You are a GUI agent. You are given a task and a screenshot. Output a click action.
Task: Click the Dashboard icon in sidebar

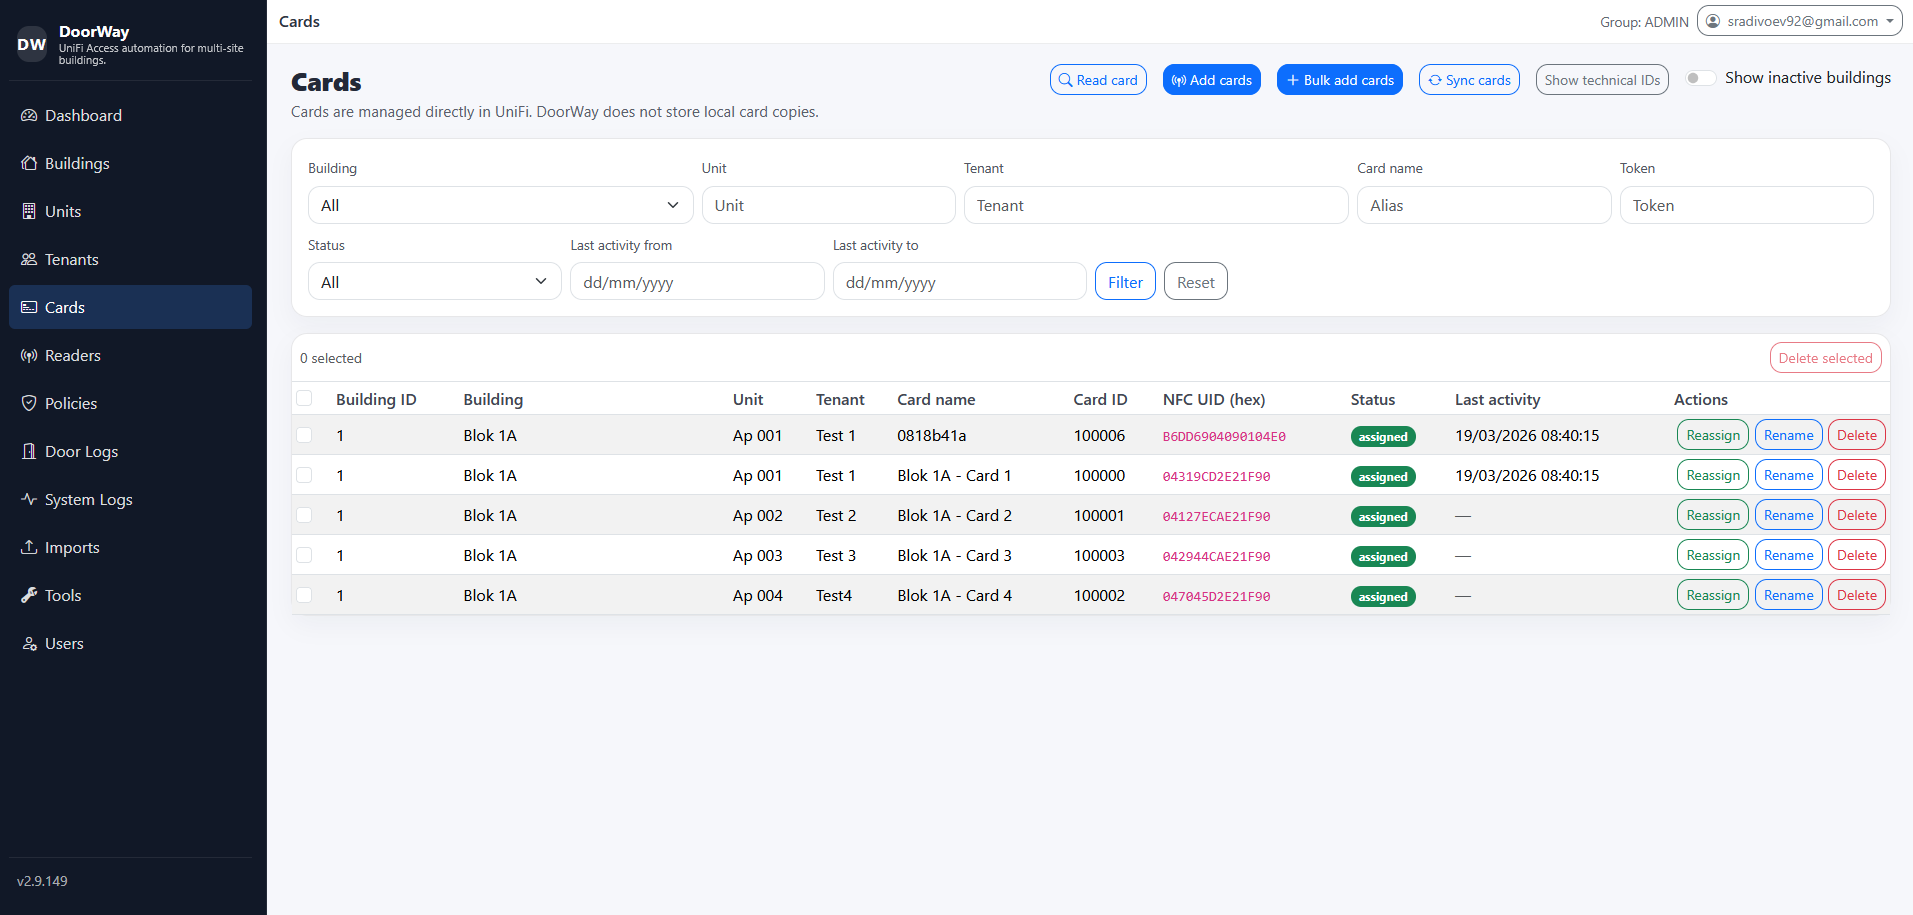click(x=29, y=116)
